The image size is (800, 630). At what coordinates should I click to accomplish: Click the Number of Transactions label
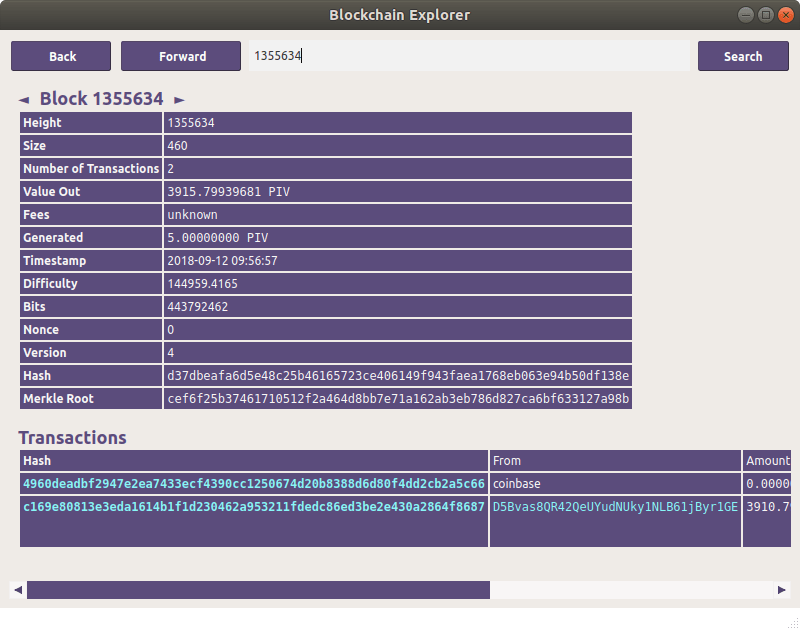(x=91, y=169)
